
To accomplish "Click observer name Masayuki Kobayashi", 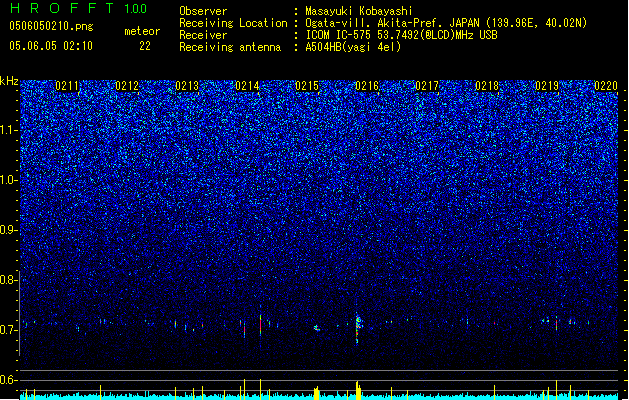I will pos(359,11).
